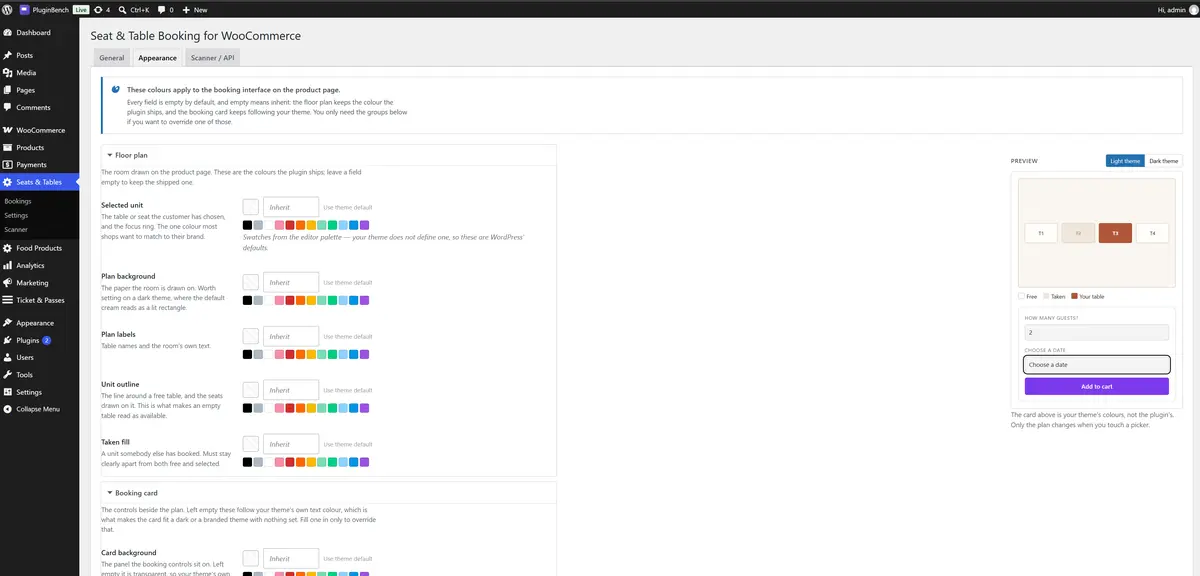This screenshot has height=576, width=1200.
Task: Open the Food Products menu
Action: [40, 248]
